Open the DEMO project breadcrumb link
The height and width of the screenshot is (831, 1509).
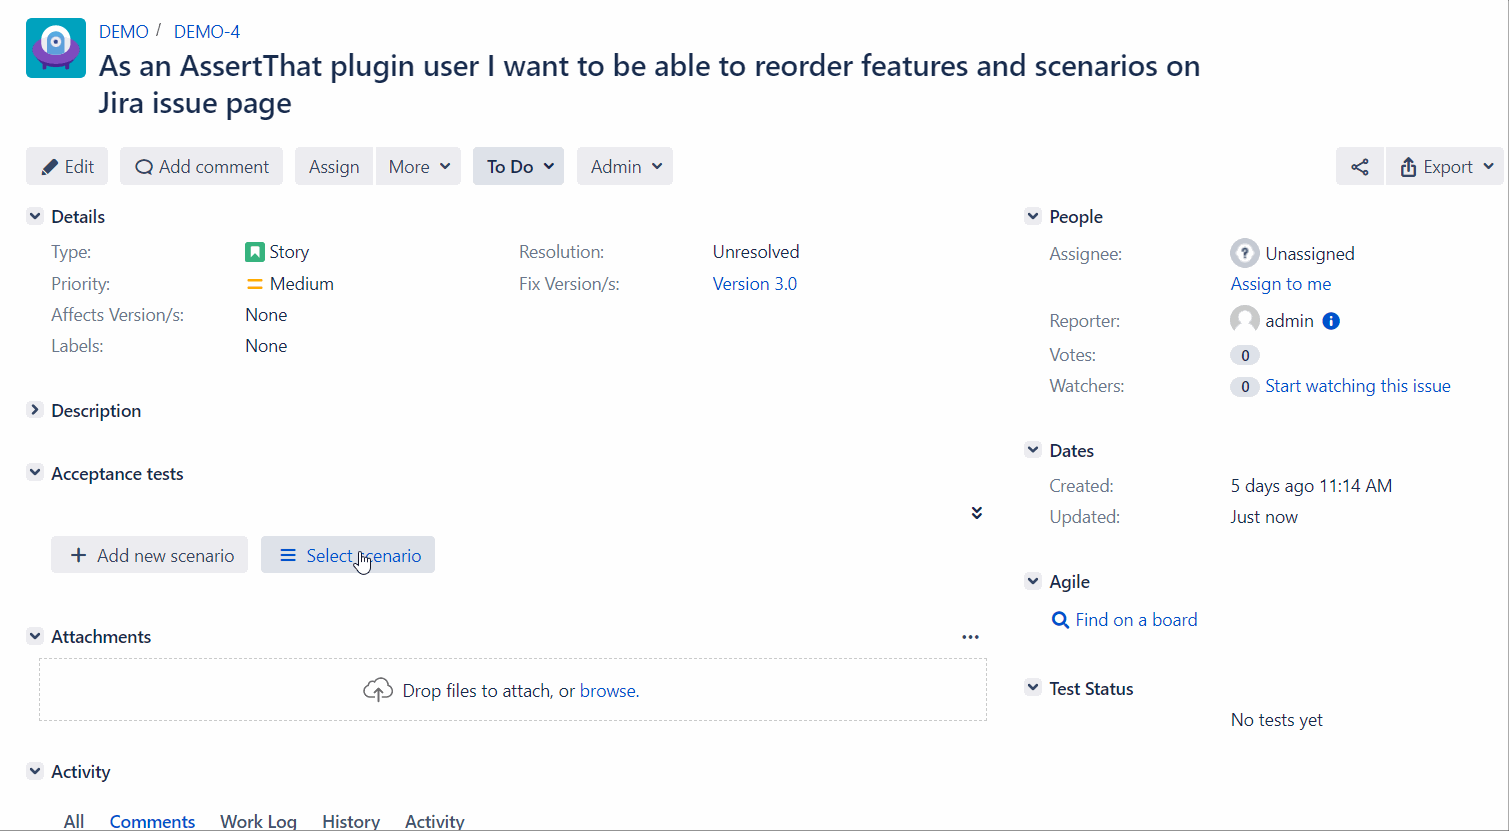124,32
